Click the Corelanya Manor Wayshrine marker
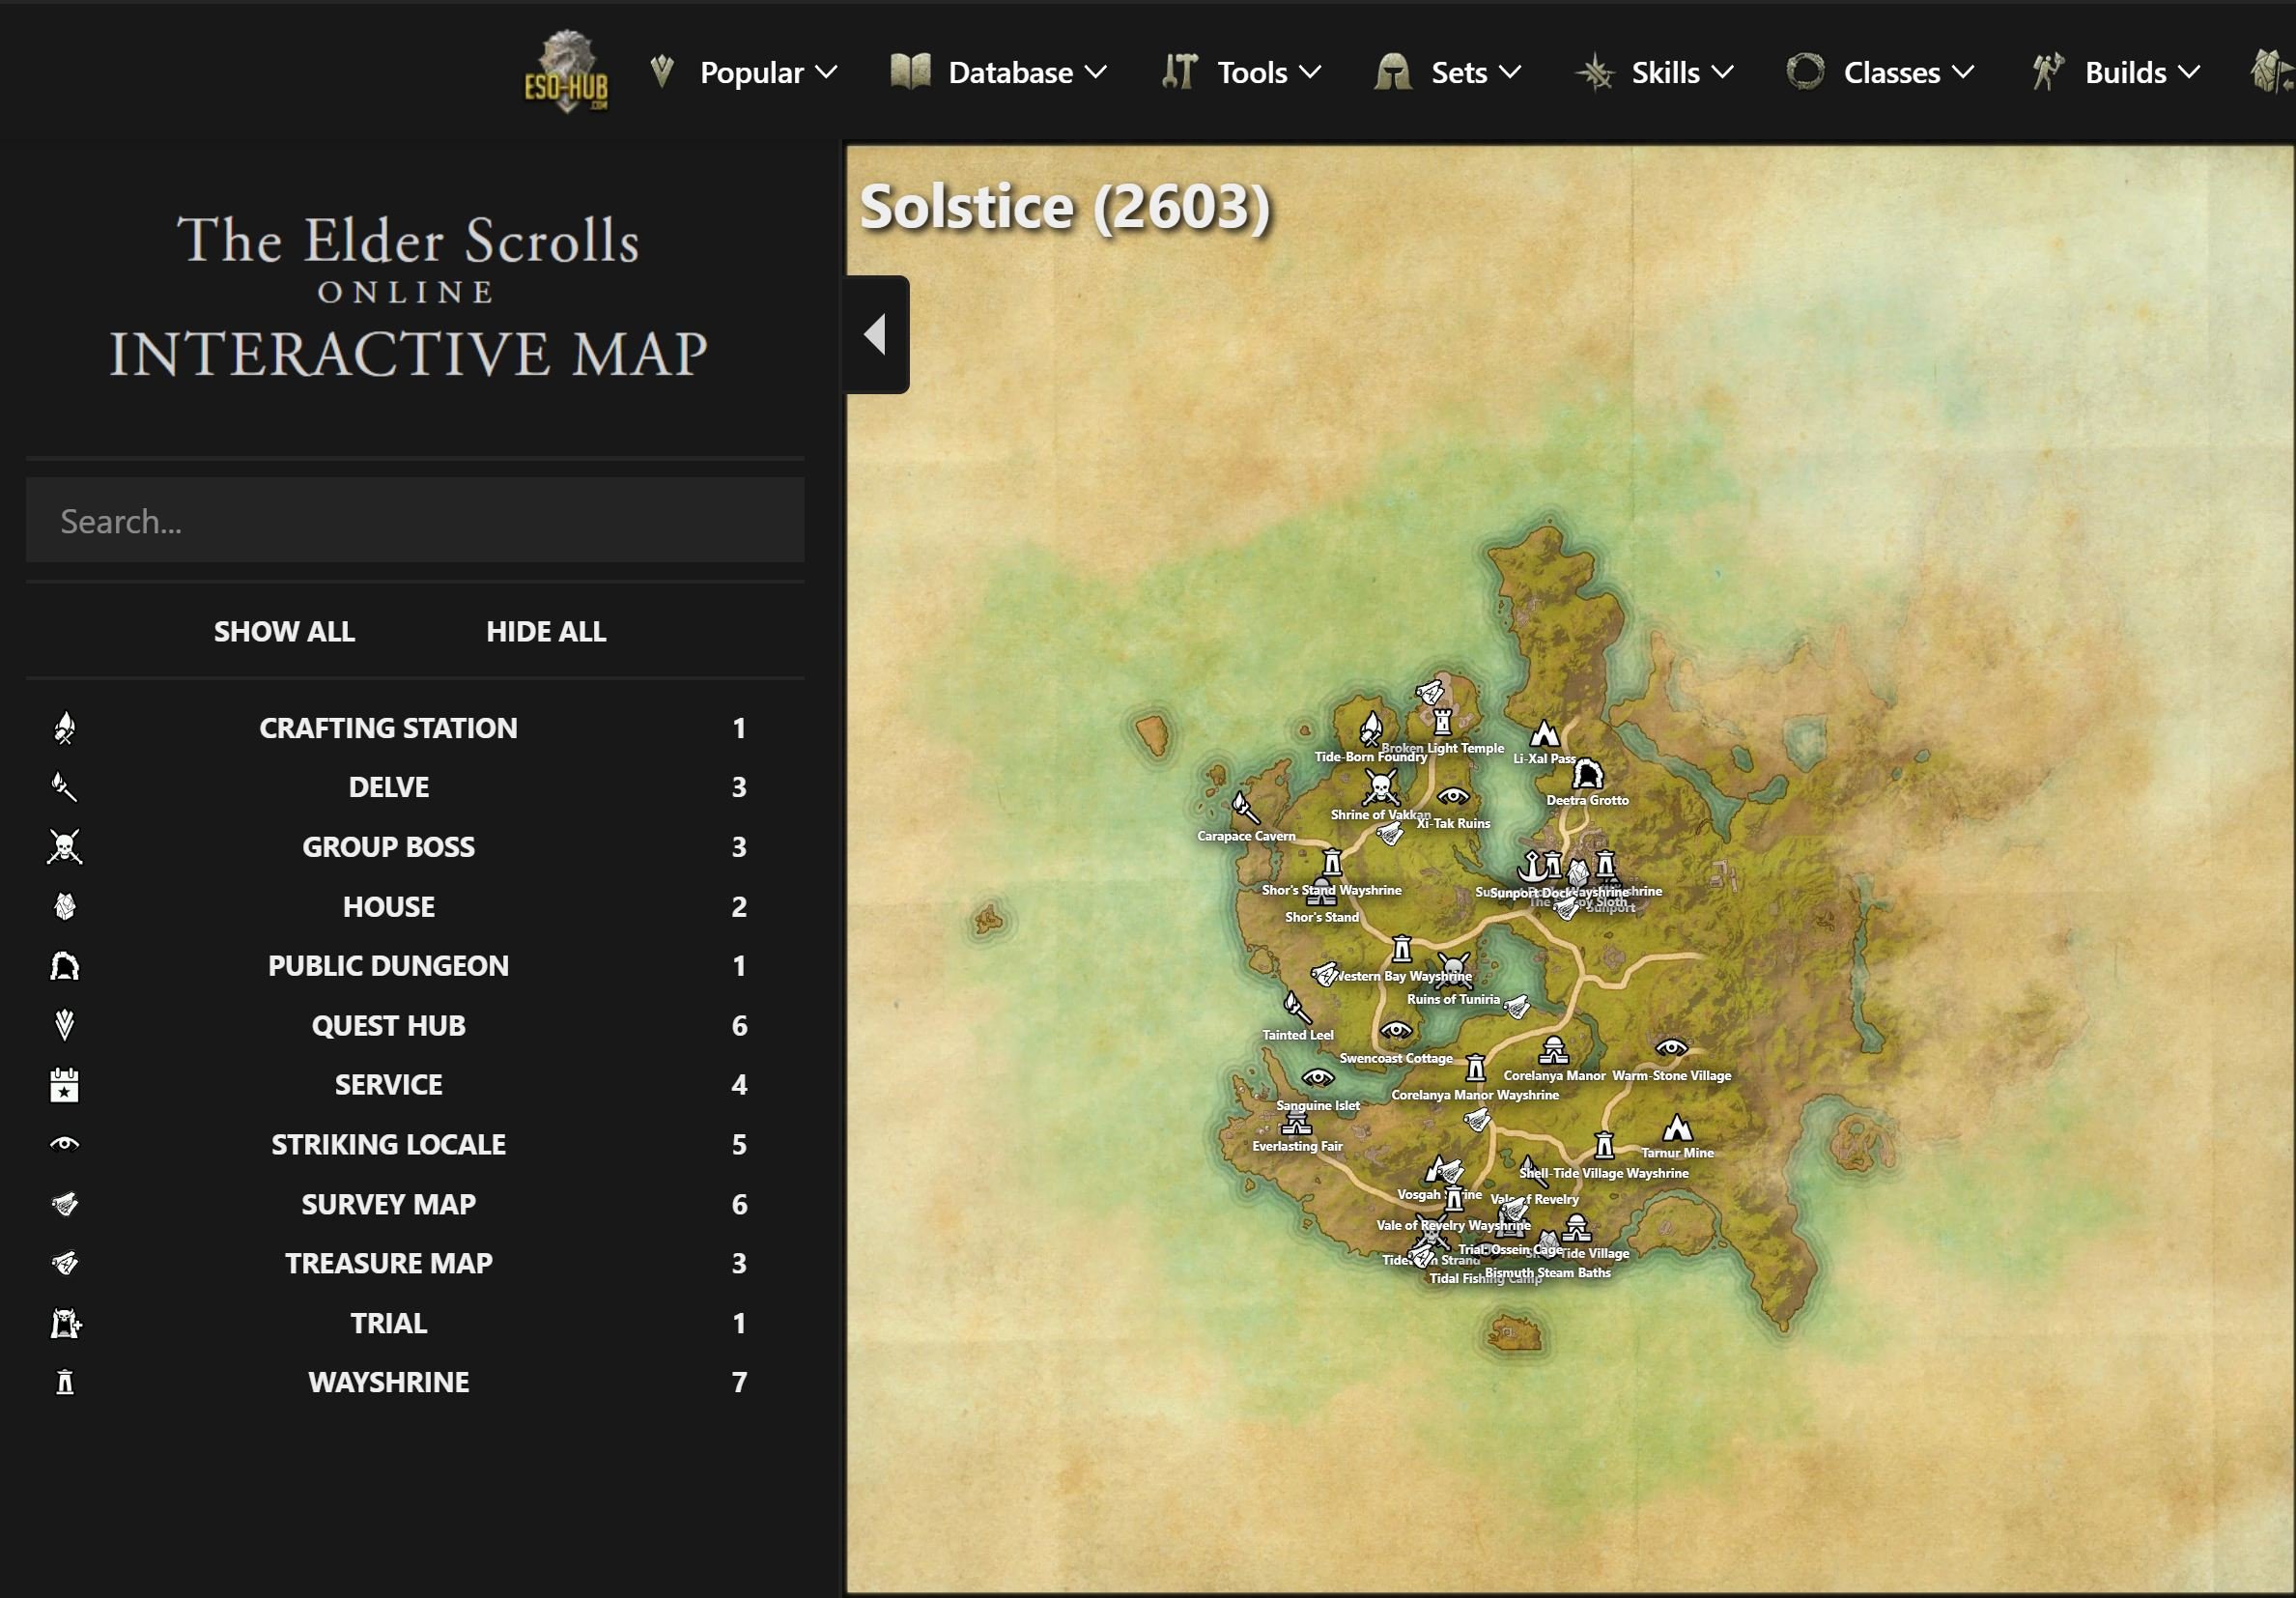The width and height of the screenshot is (2296, 1598). pos(1476,1068)
